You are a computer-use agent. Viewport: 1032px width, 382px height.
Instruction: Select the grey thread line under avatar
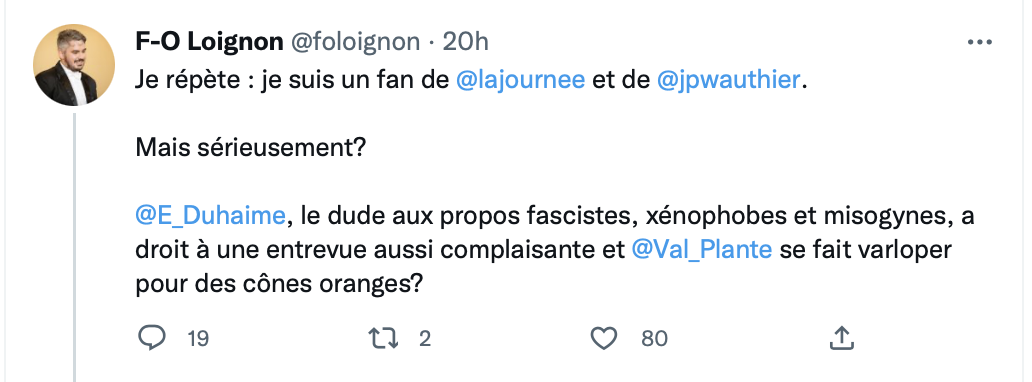[x=74, y=248]
